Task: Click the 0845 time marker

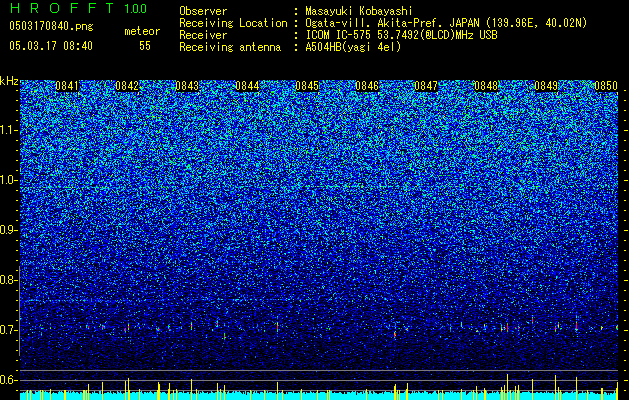Action: [307, 86]
